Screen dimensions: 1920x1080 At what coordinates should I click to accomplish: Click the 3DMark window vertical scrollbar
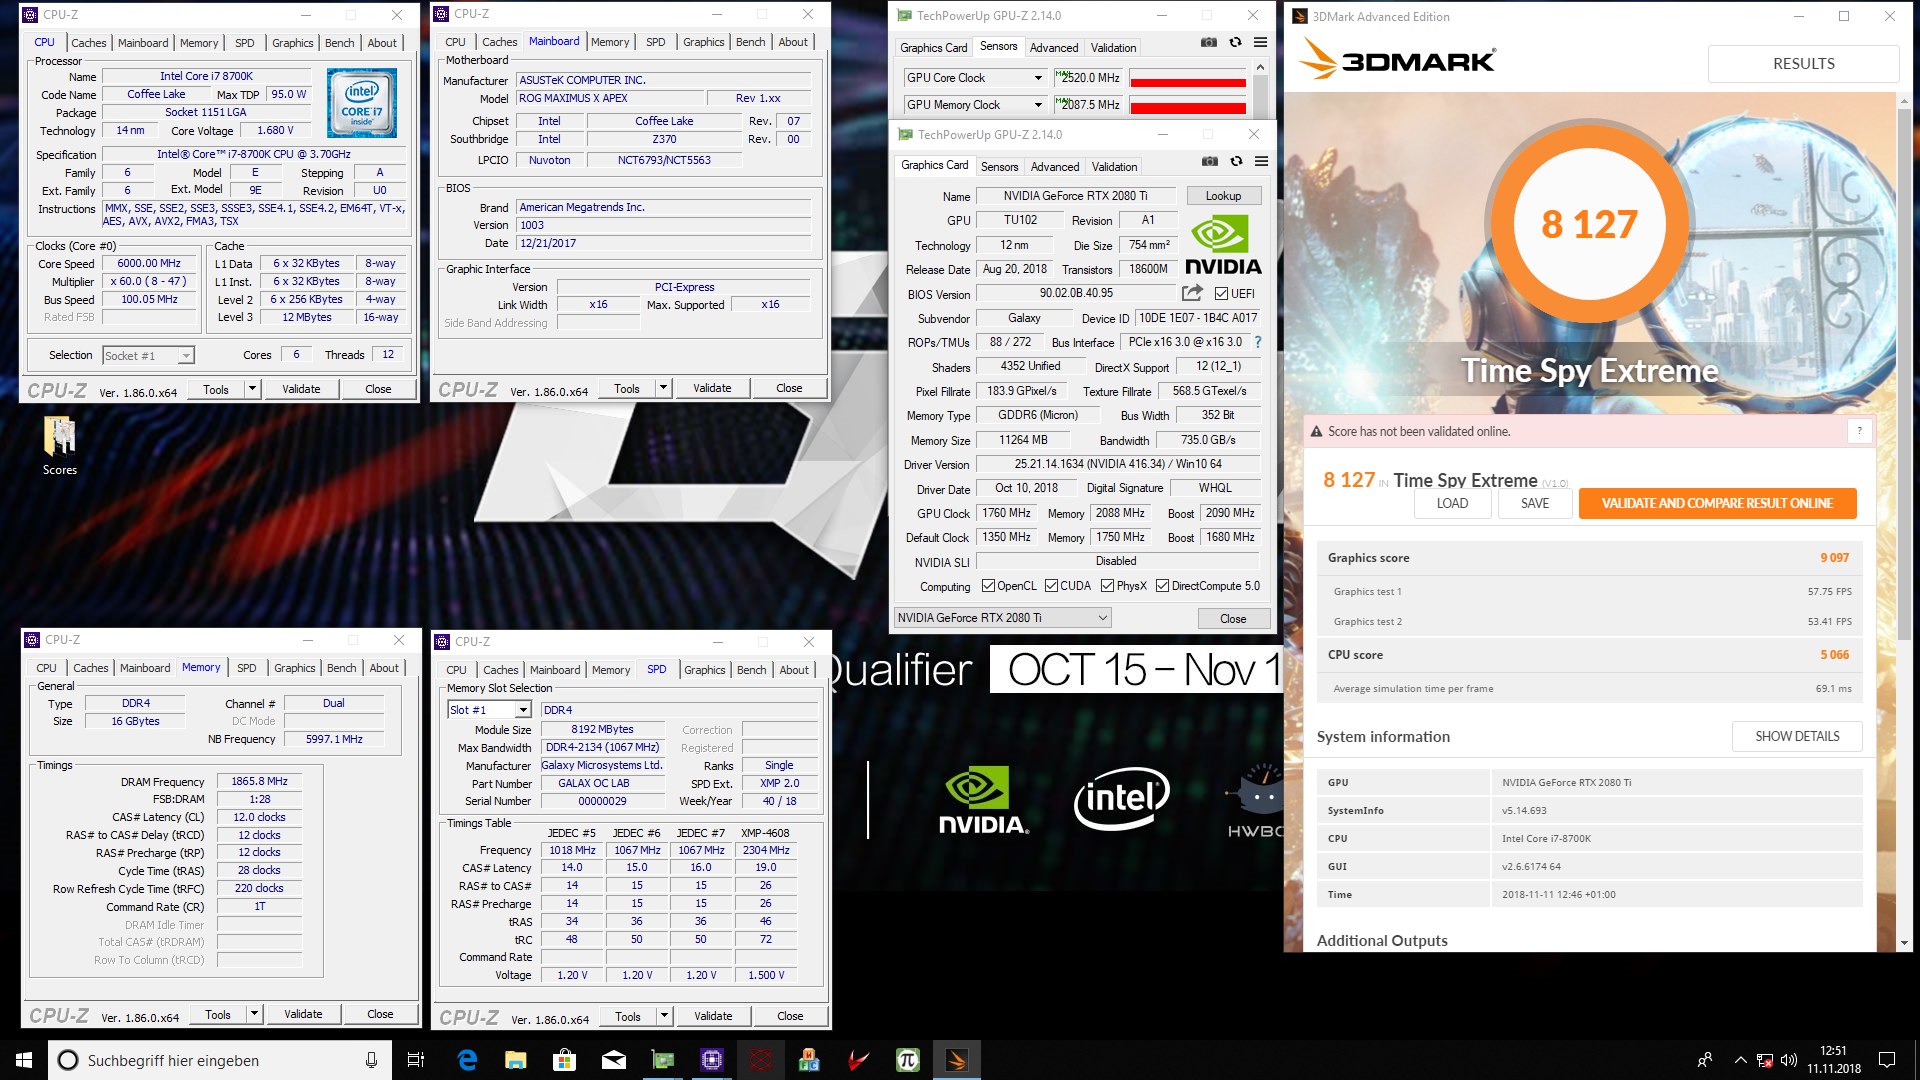tap(1904, 520)
